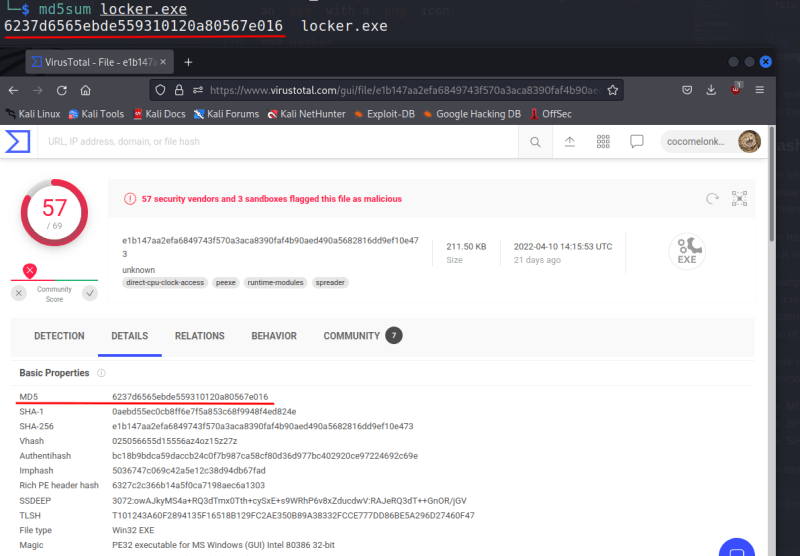Reload the VirusTotal page

coord(62,90)
